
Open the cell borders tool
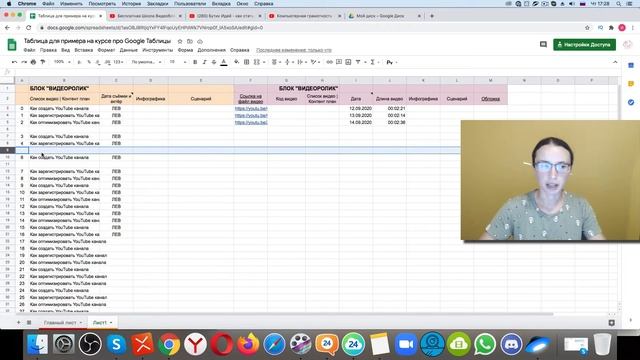pos(247,62)
